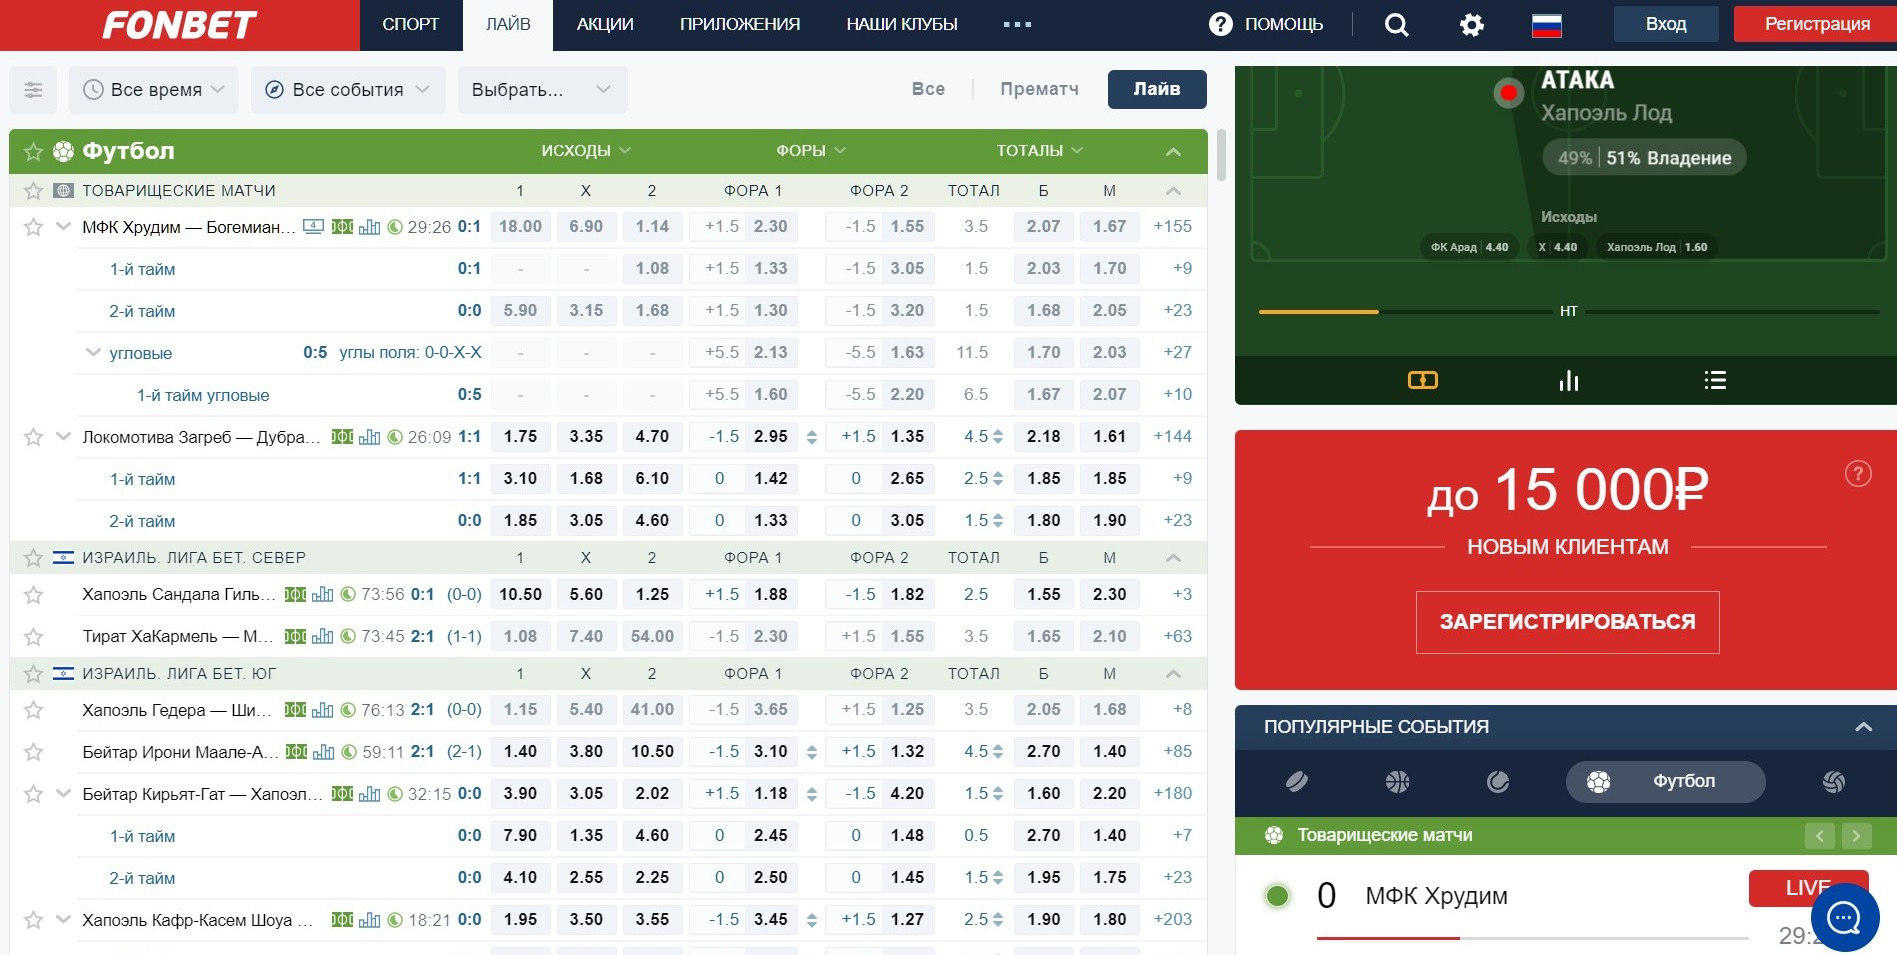The height and width of the screenshot is (955, 1897).
Task: Open settings gear icon in header
Action: 1472,25
